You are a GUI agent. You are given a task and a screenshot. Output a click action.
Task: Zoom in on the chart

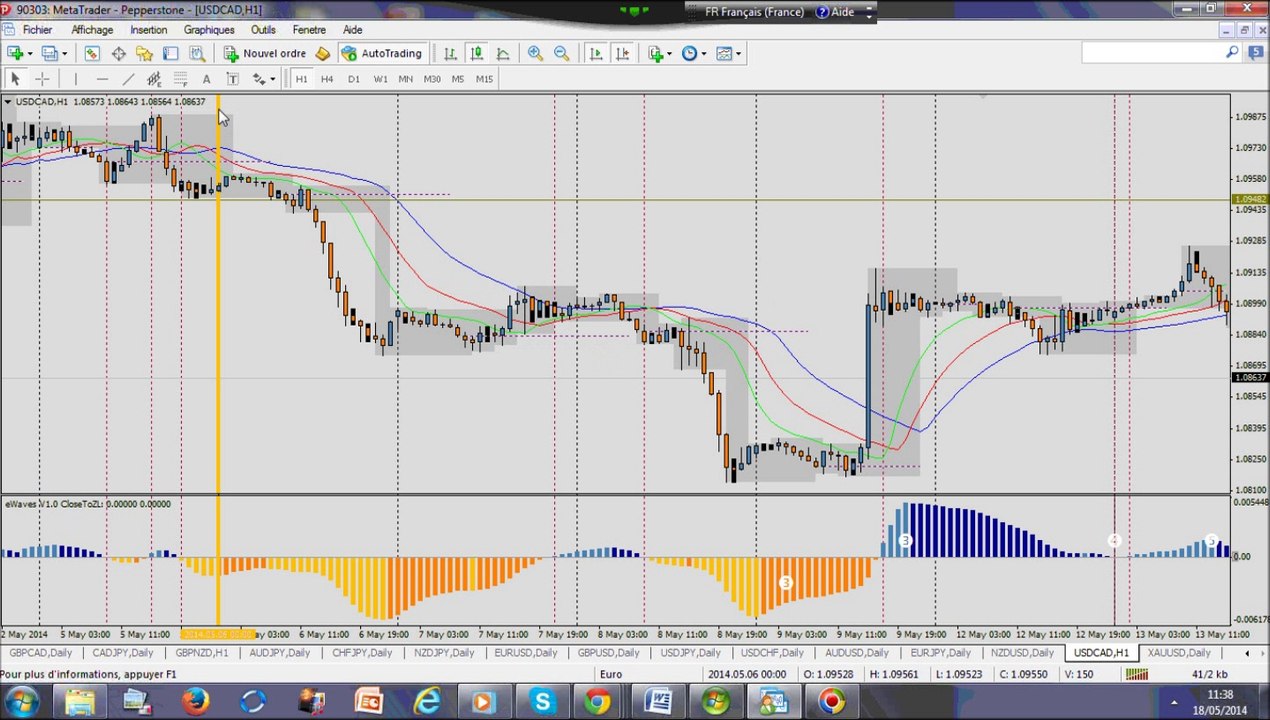(x=535, y=53)
